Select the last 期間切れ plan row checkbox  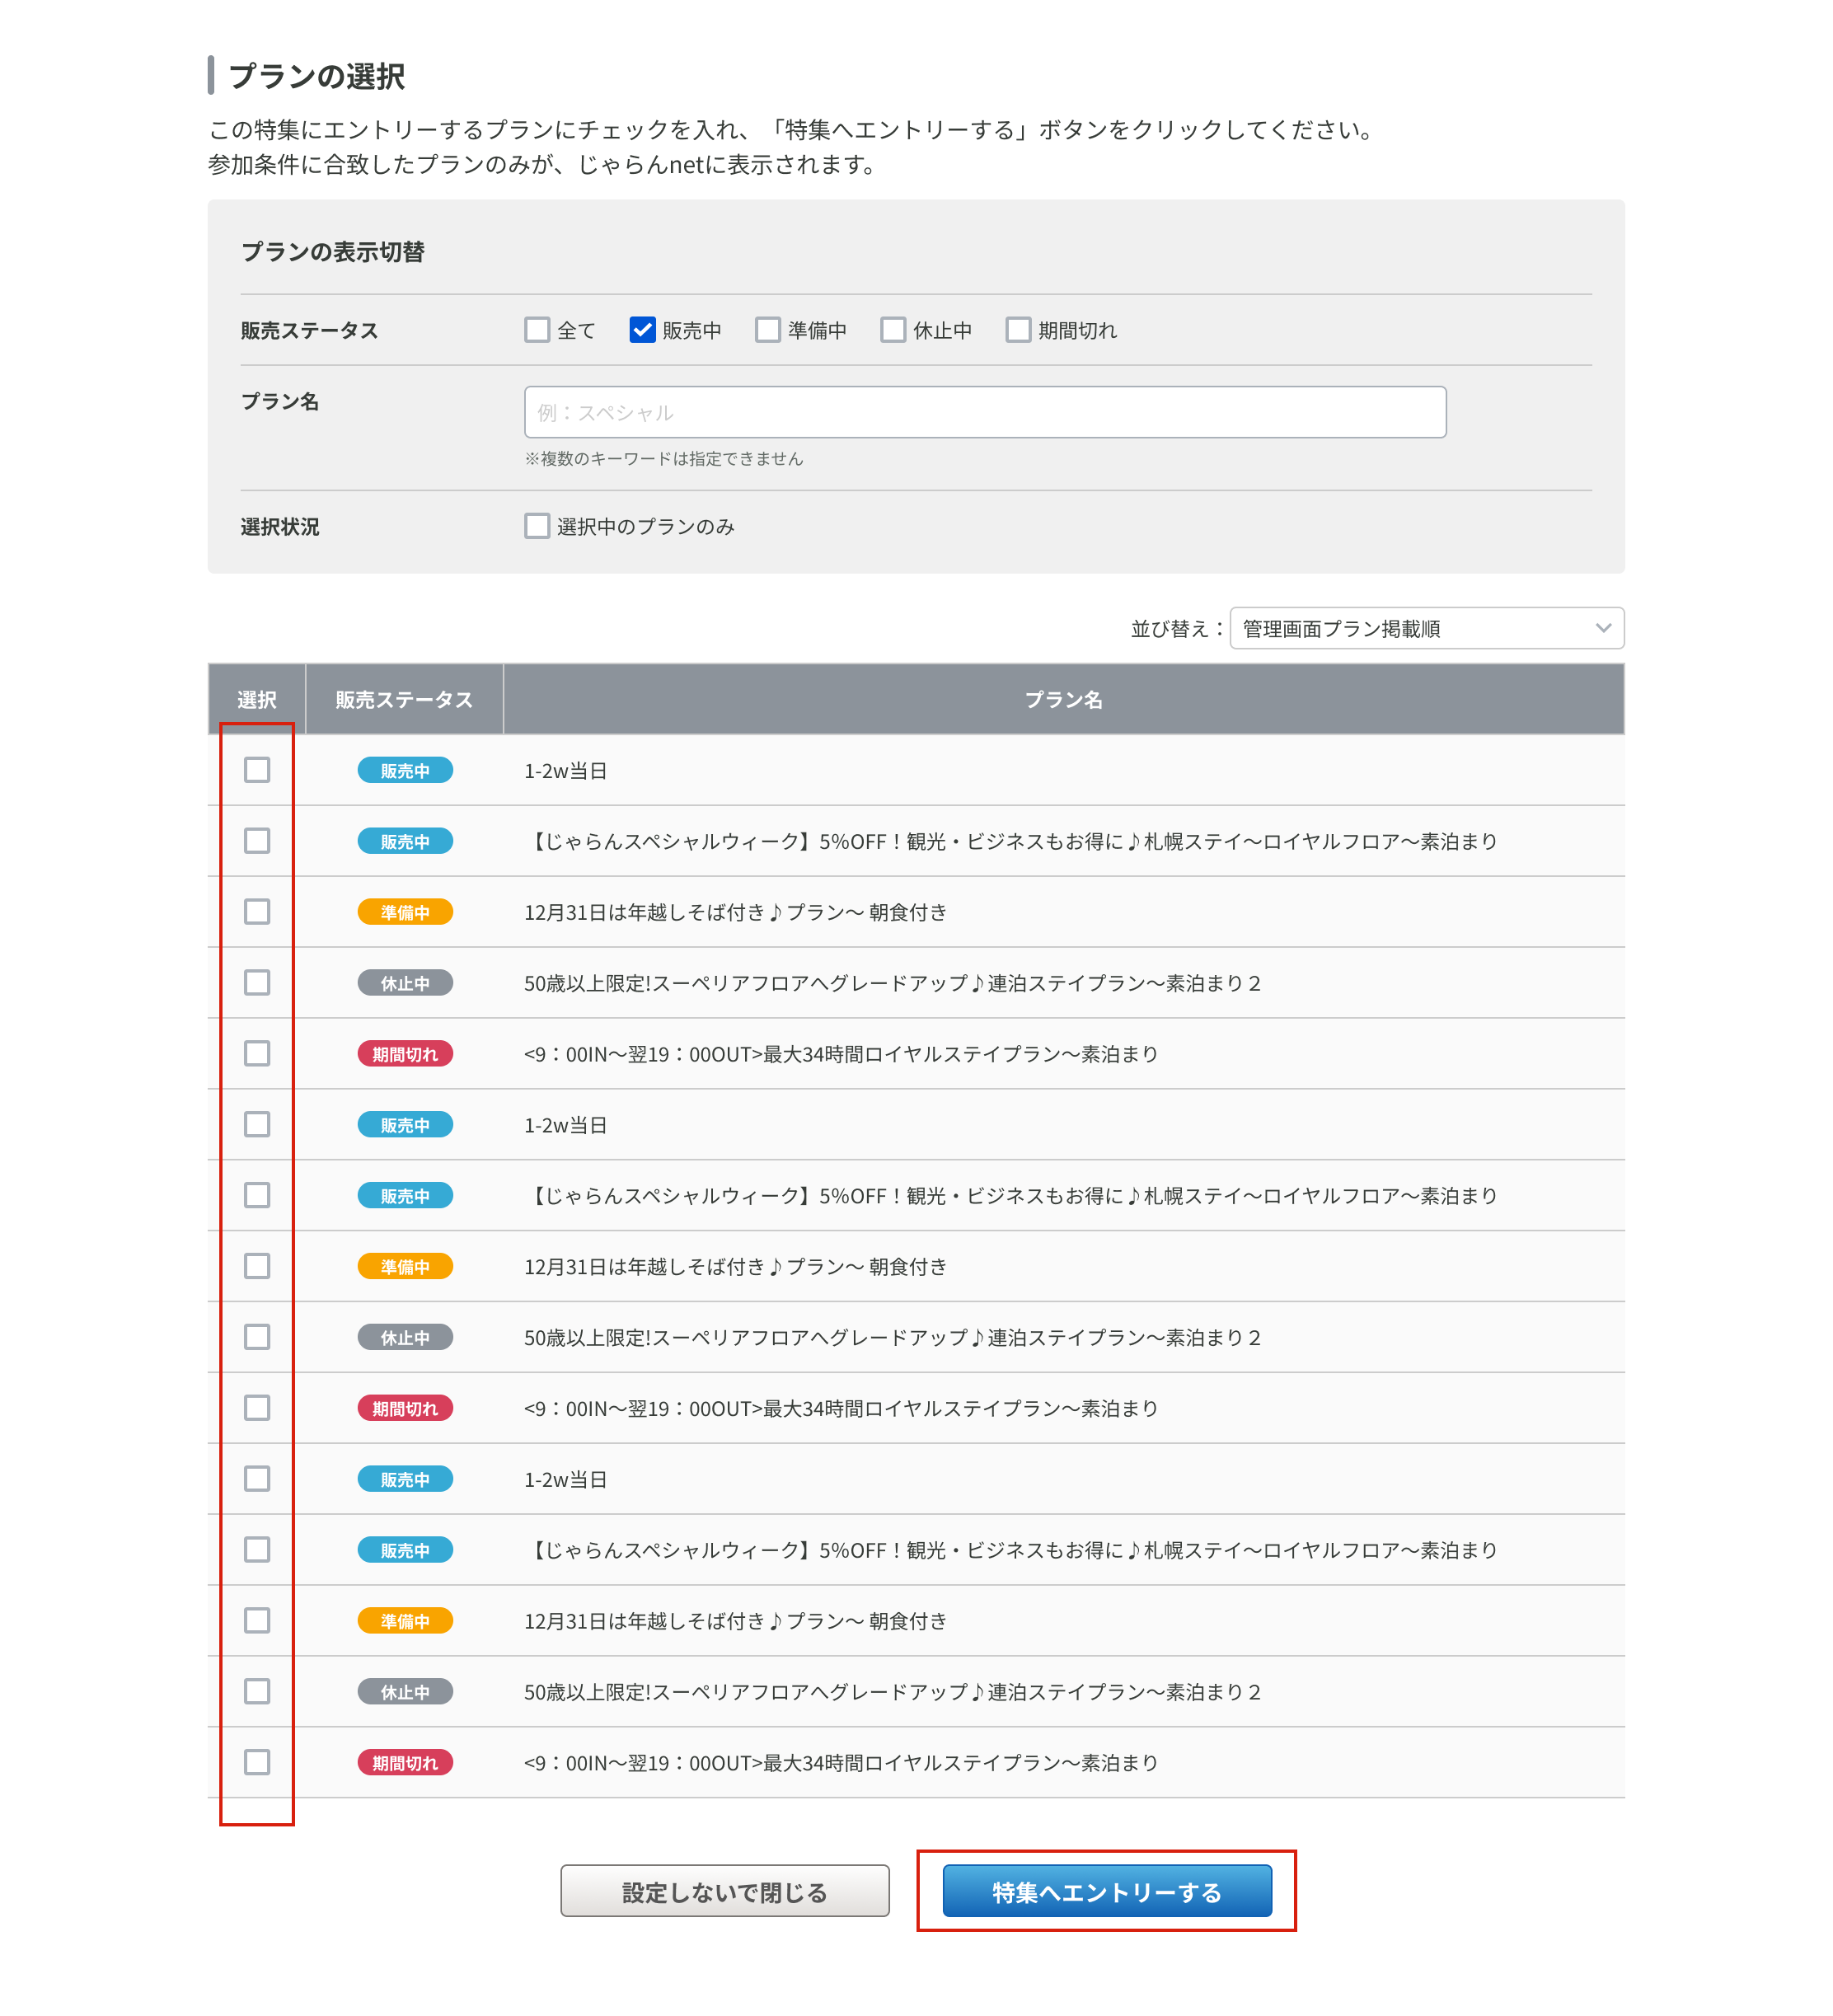[257, 1762]
